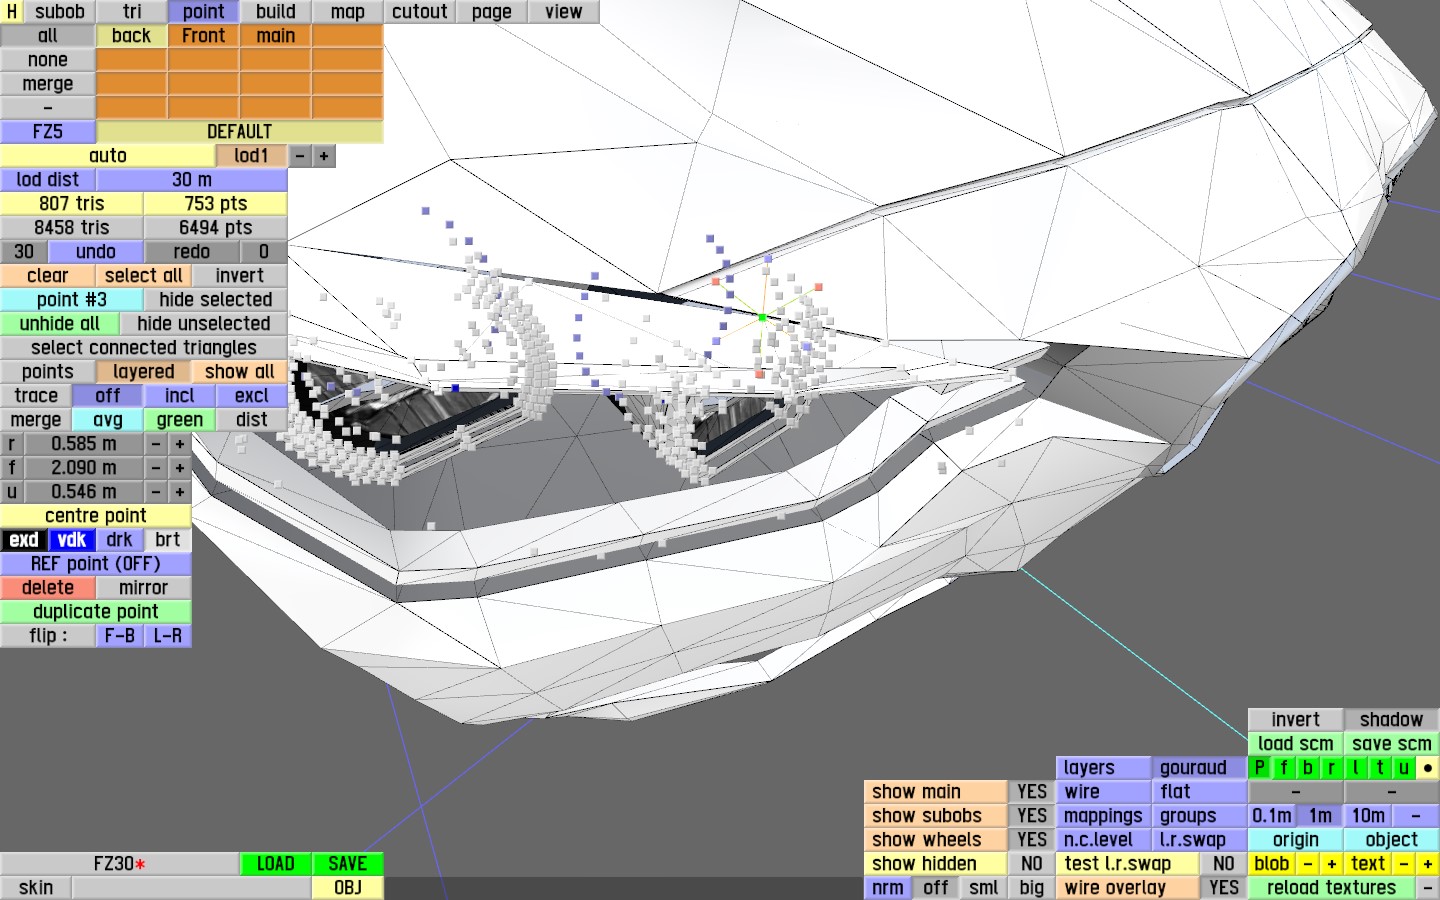Click reload textures button
1440x900 pixels.
tap(1332, 888)
